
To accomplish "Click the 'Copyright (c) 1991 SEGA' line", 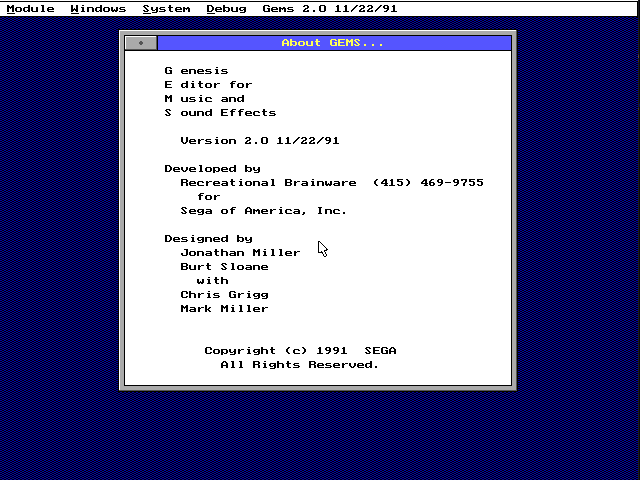I will tap(300, 351).
